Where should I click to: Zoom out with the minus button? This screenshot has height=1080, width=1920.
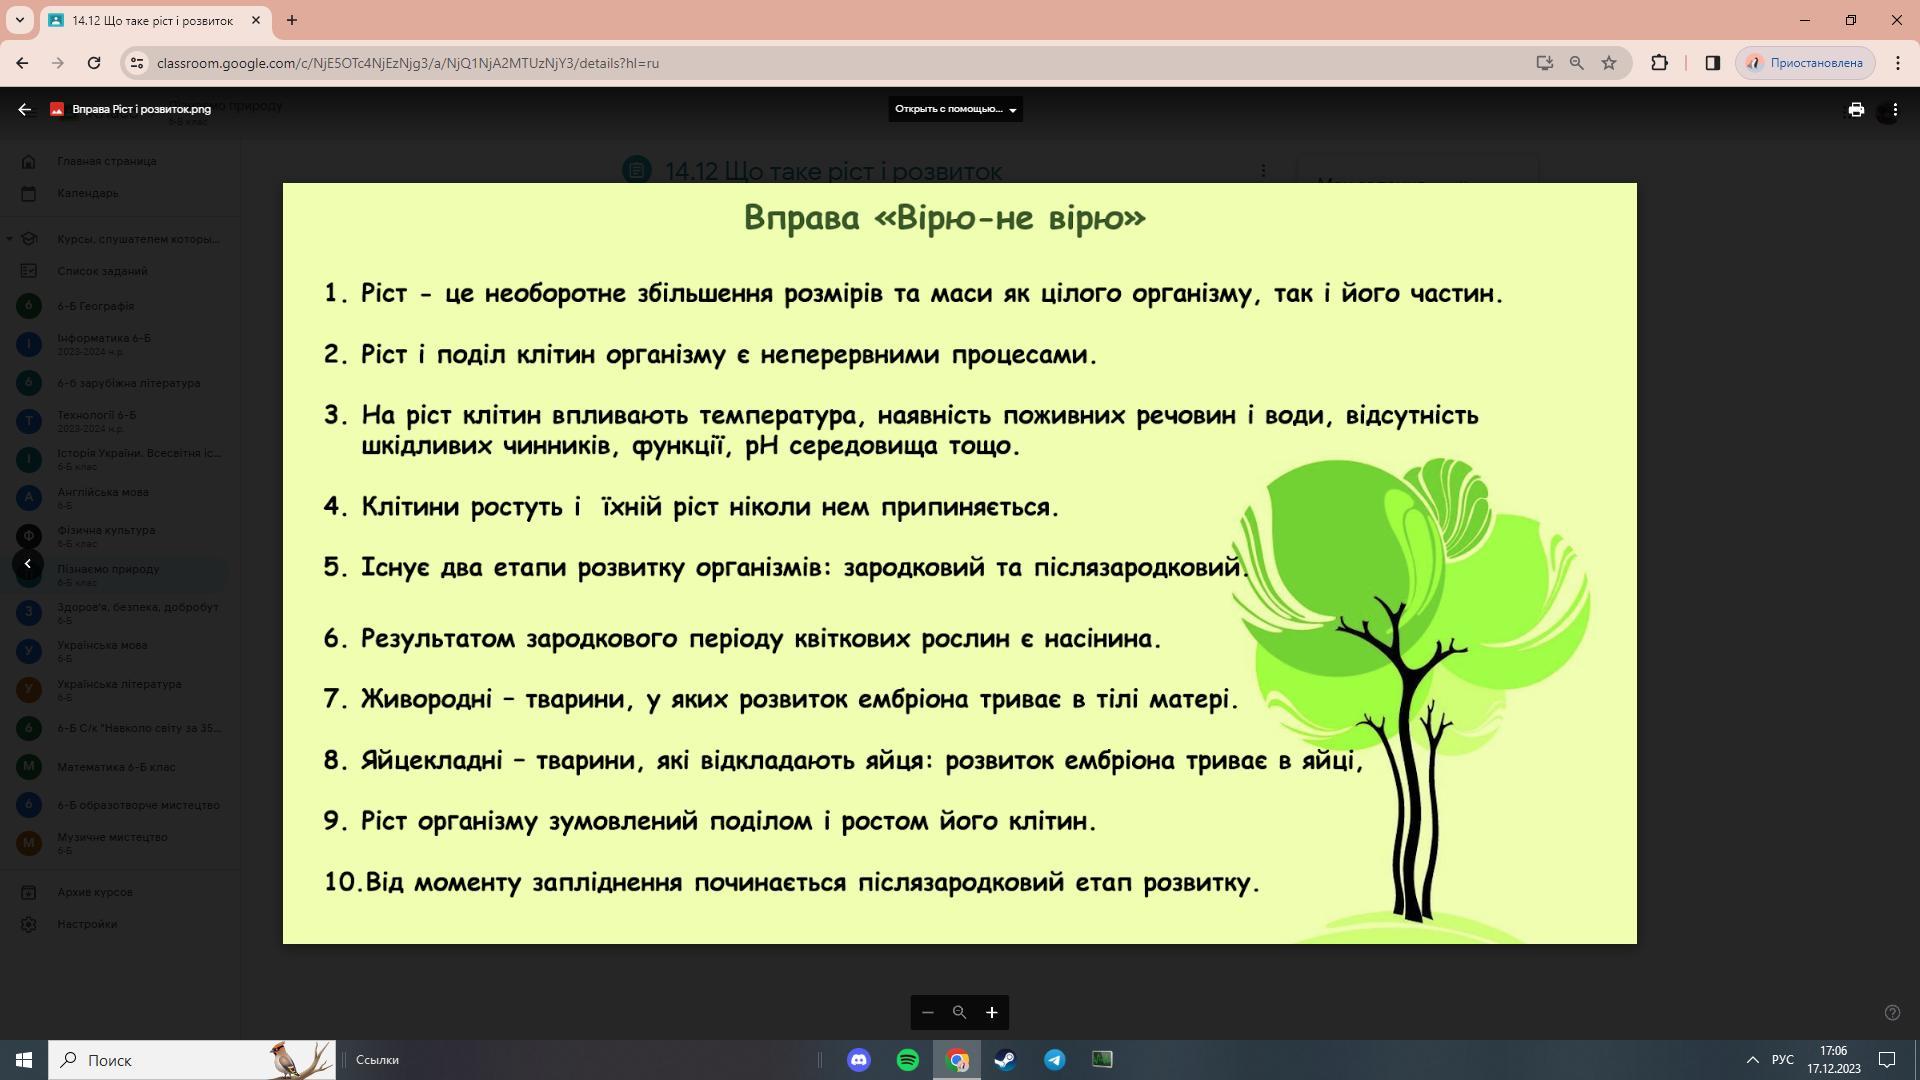[x=928, y=1013]
